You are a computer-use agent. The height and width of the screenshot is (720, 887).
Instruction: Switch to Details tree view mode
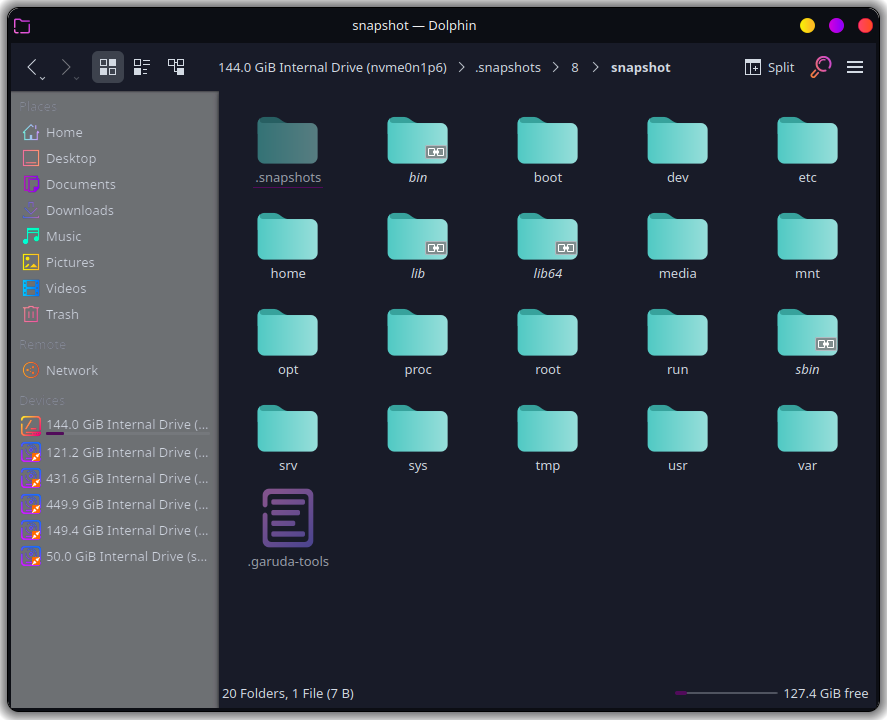pos(176,67)
